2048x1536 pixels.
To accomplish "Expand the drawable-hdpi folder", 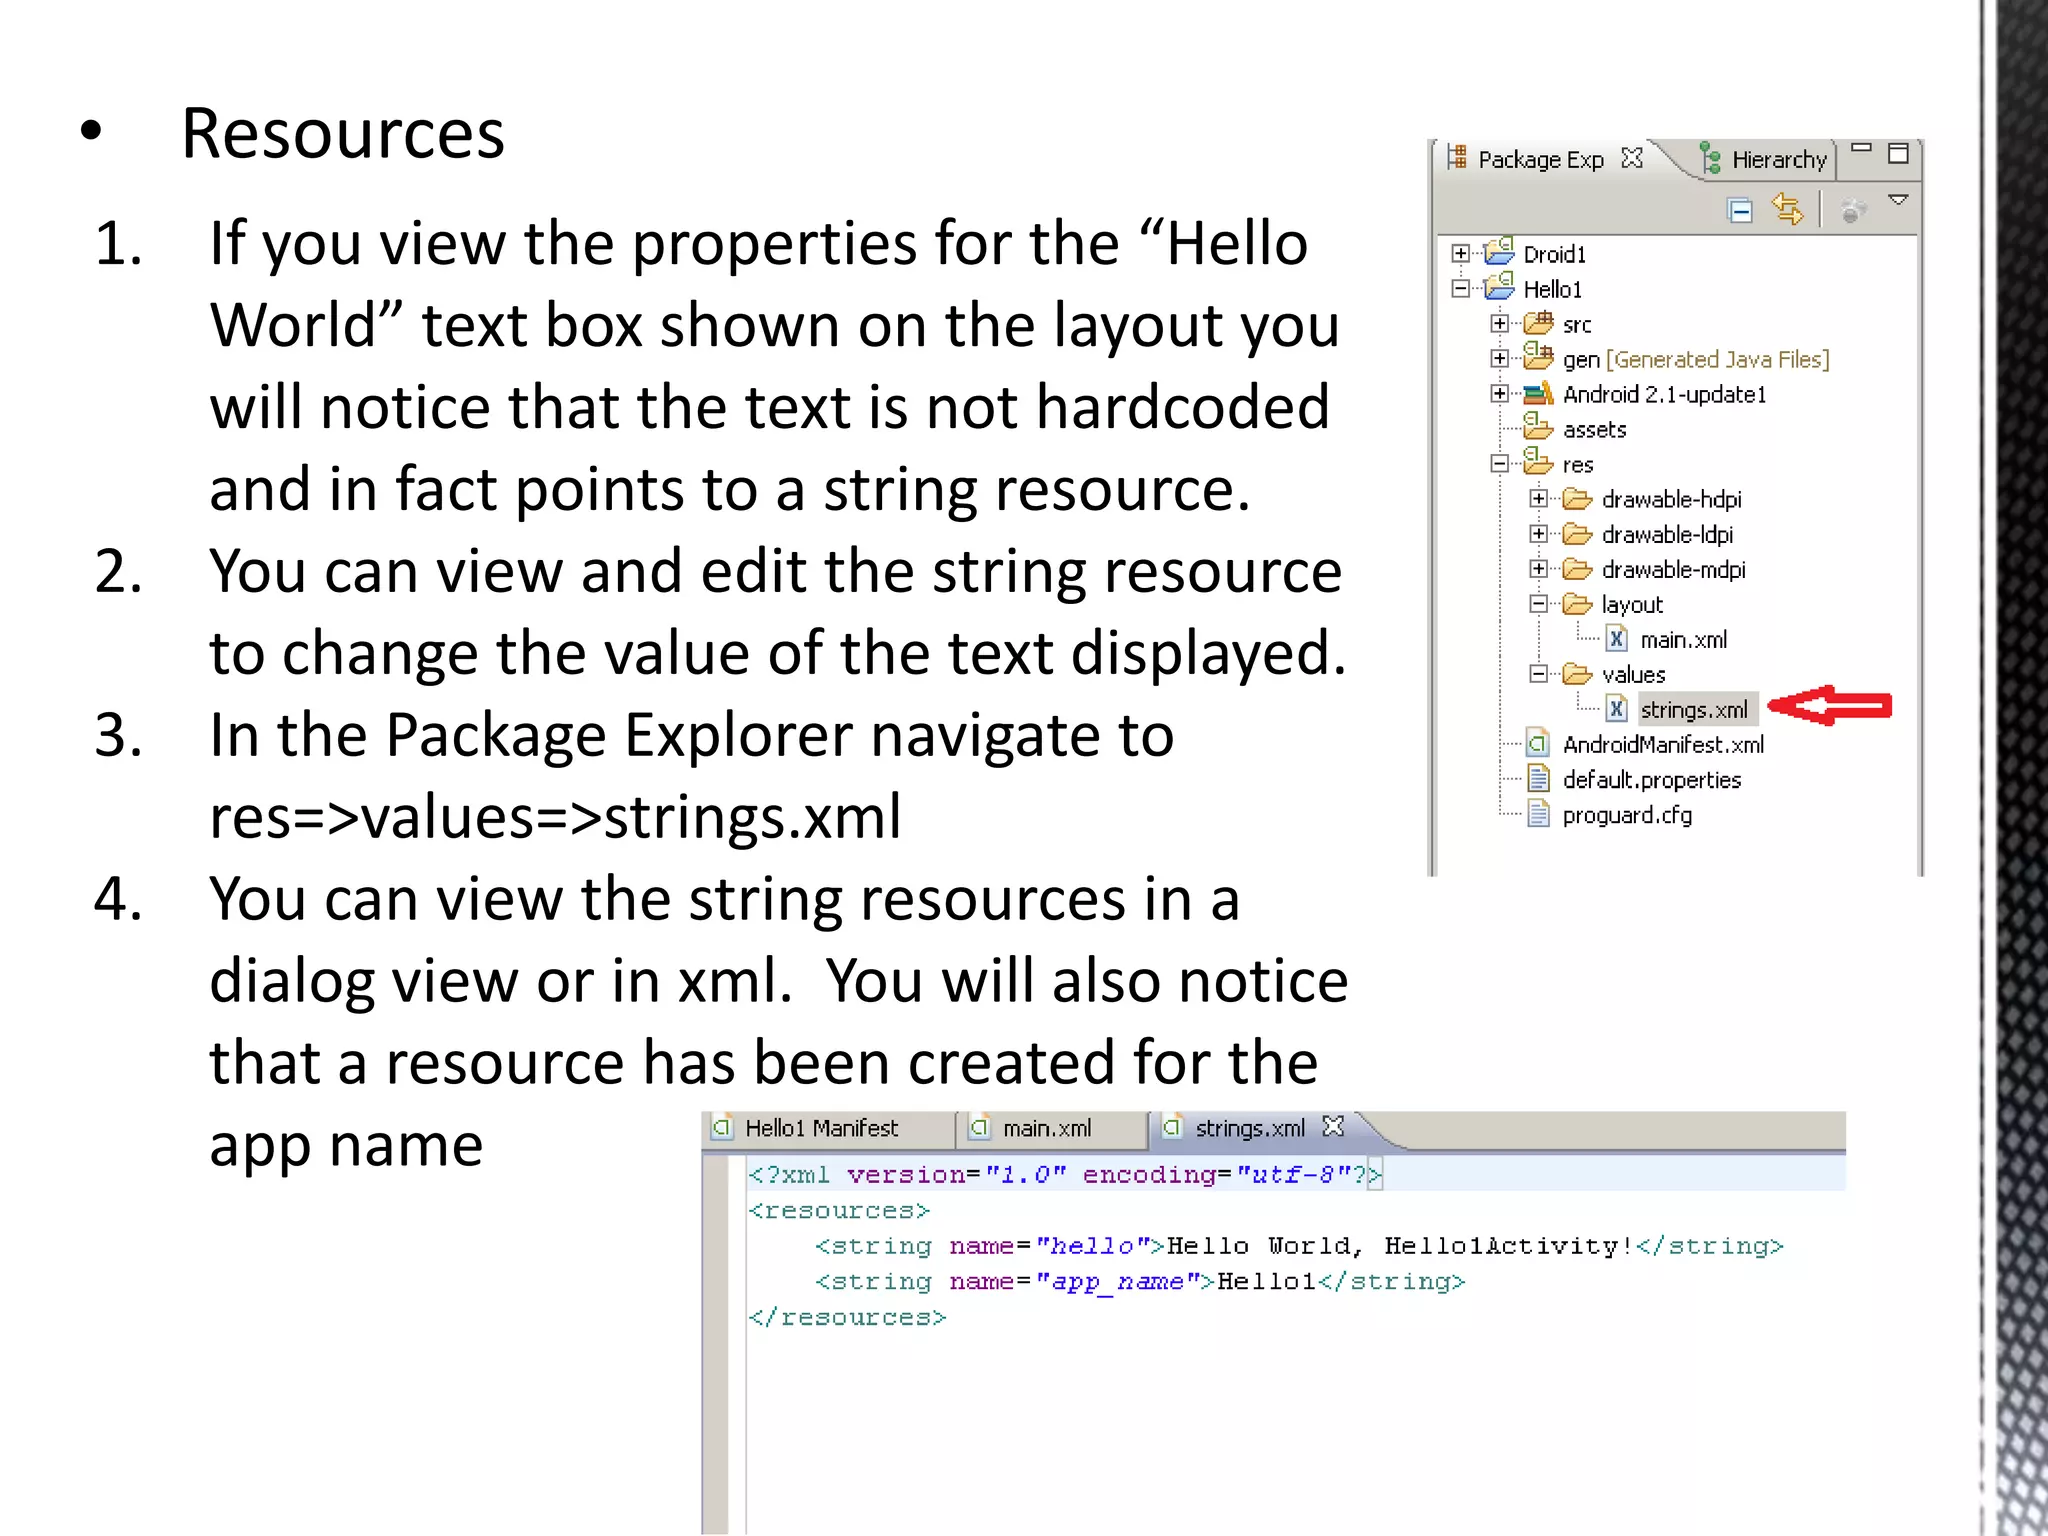I will click(x=1538, y=499).
